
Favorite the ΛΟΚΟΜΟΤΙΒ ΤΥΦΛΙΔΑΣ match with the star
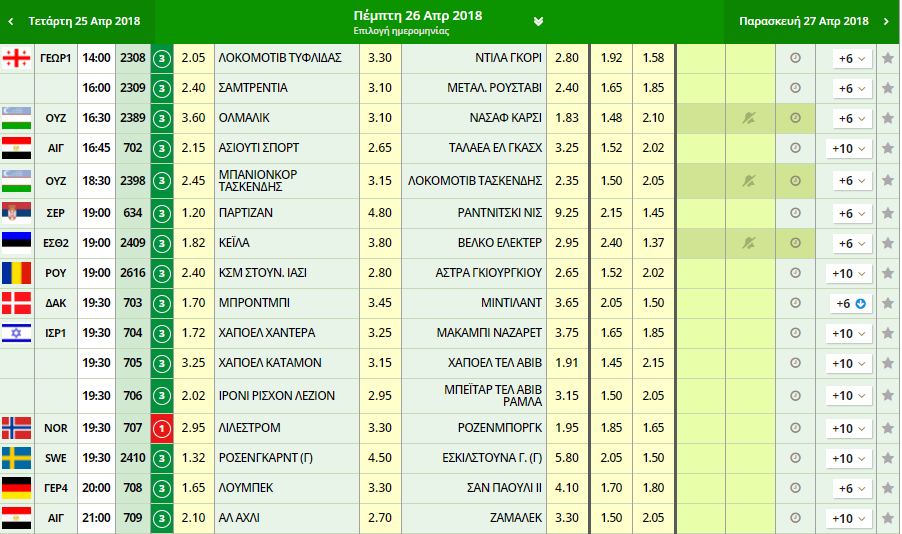point(887,58)
